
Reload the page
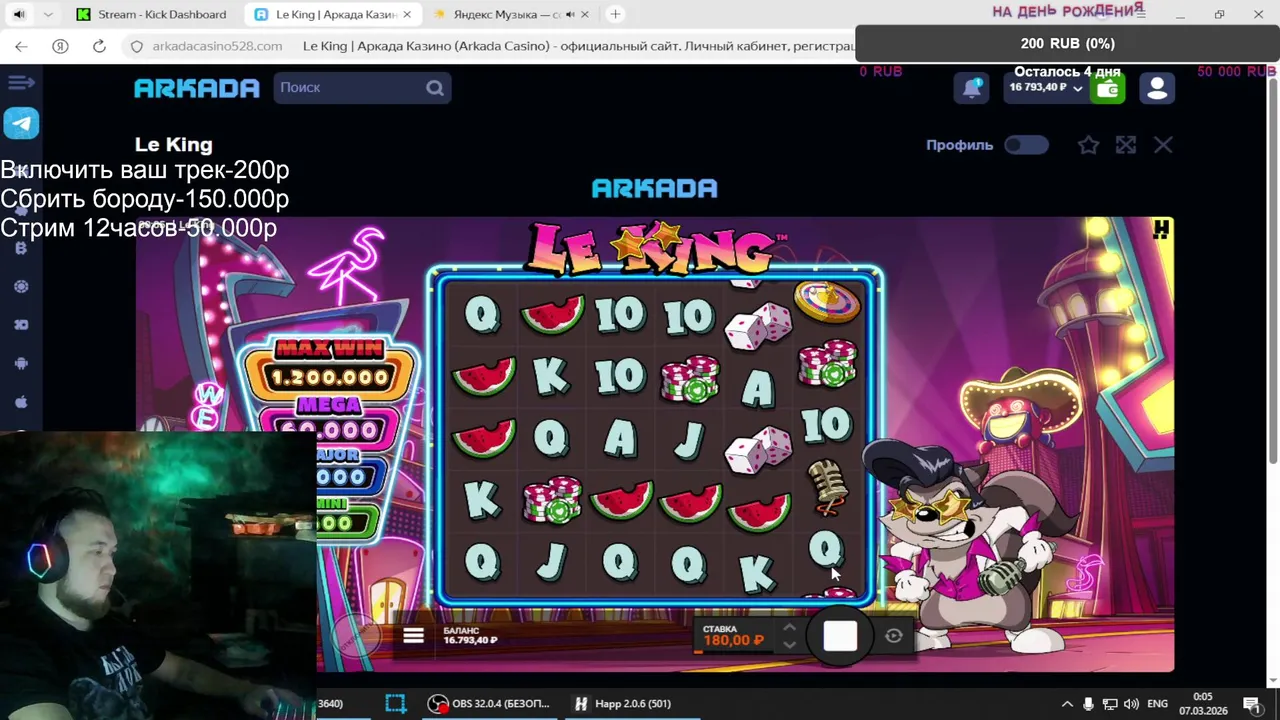click(99, 46)
